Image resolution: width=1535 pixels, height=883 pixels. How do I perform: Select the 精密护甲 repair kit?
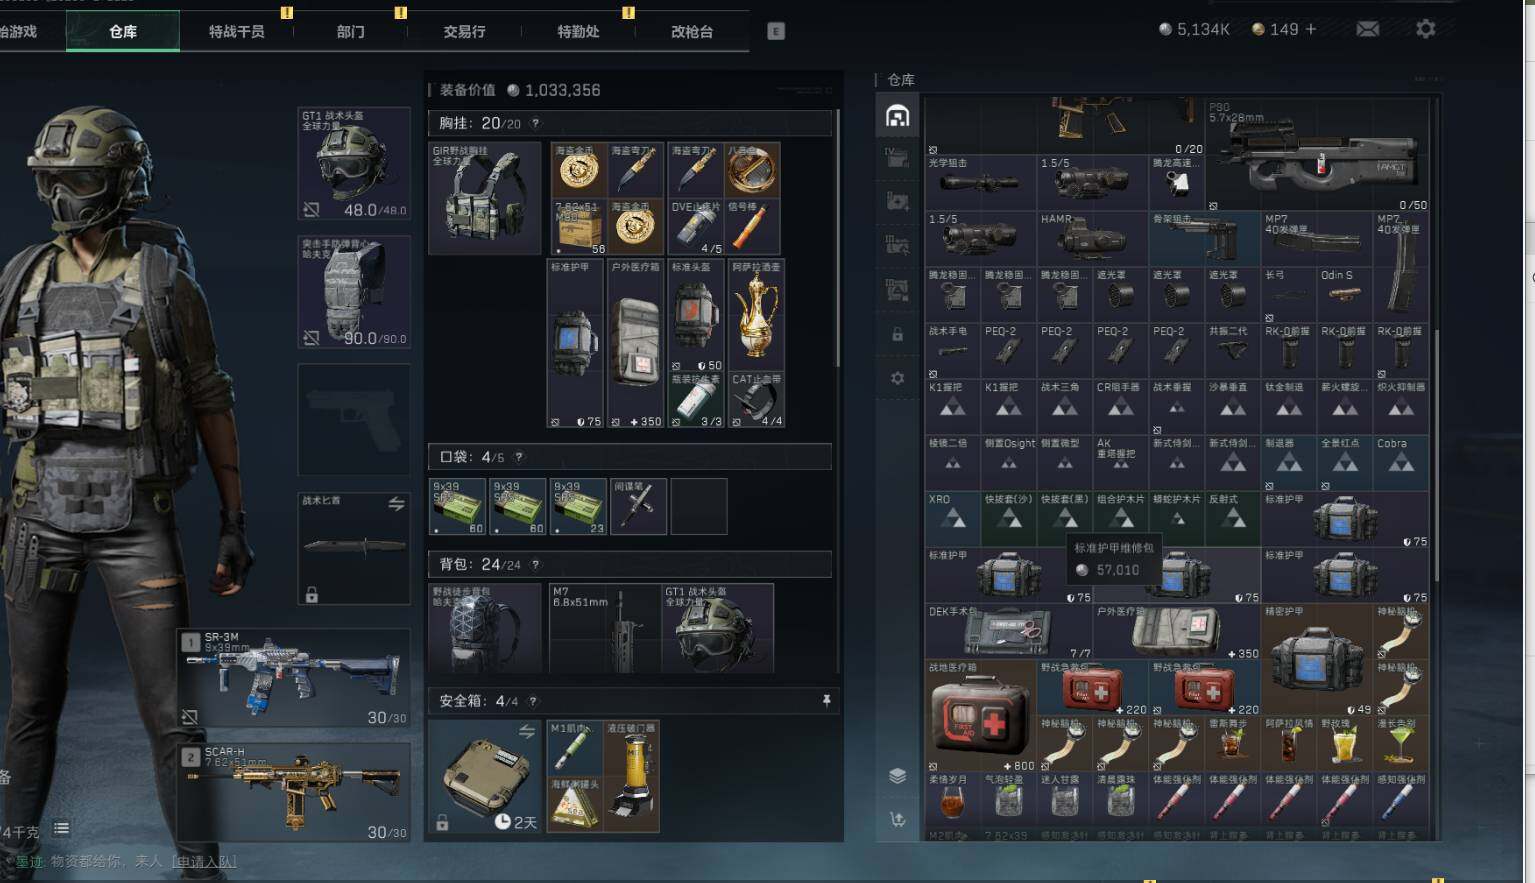tap(1317, 659)
